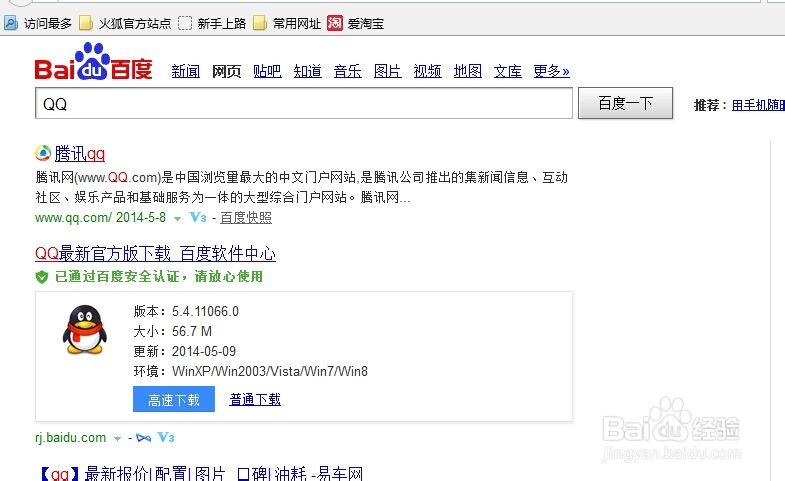Open the 腾讯qq result title
785x481 pixels.
point(80,153)
